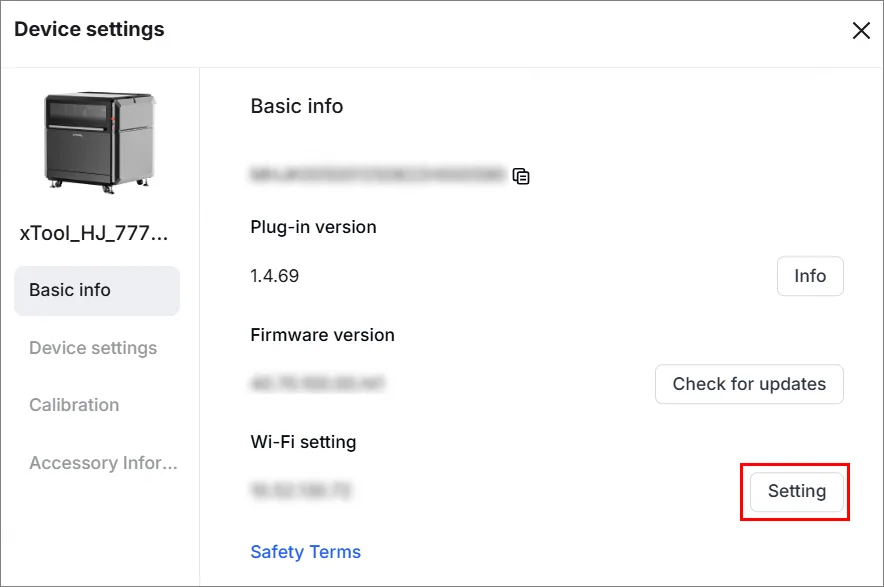Open the Device settings sidebar tab

(x=93, y=348)
